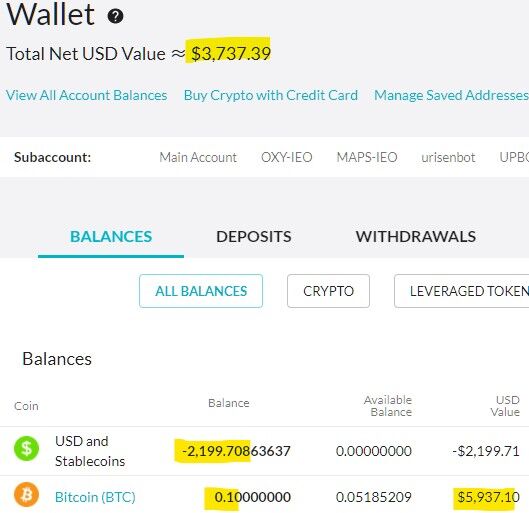Select the ALL BALANCES filter button
The height and width of the screenshot is (513, 529).
point(201,291)
